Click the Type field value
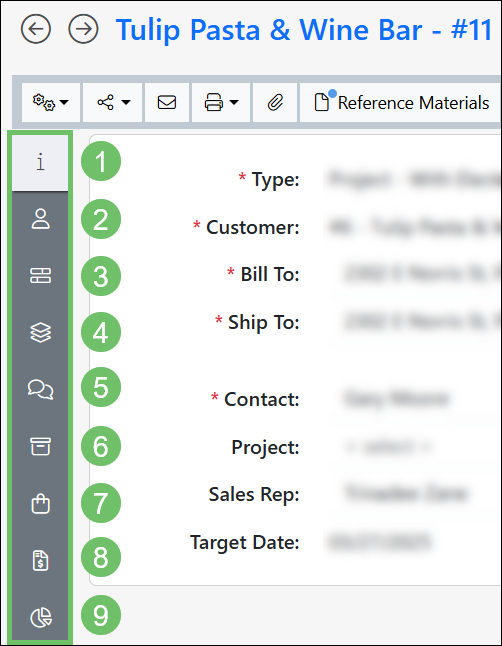 (414, 180)
